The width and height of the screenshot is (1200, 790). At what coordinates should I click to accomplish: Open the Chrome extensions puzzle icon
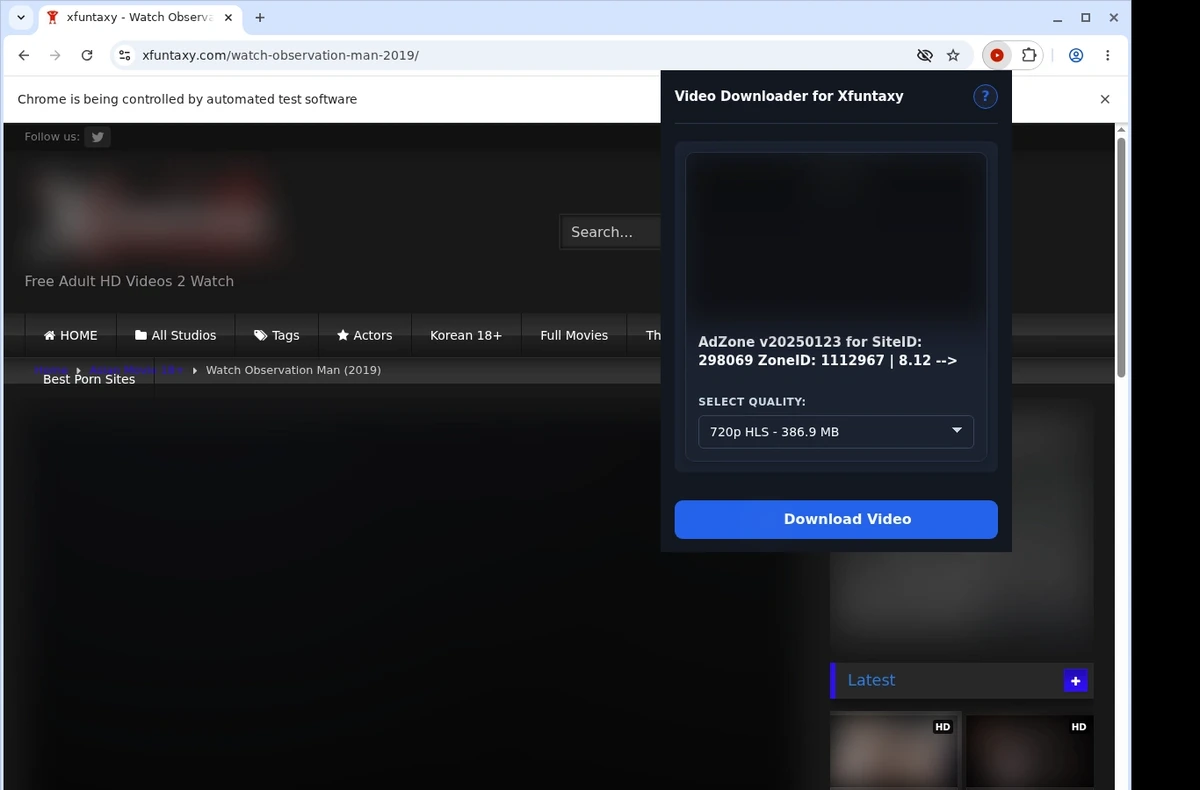(1028, 56)
